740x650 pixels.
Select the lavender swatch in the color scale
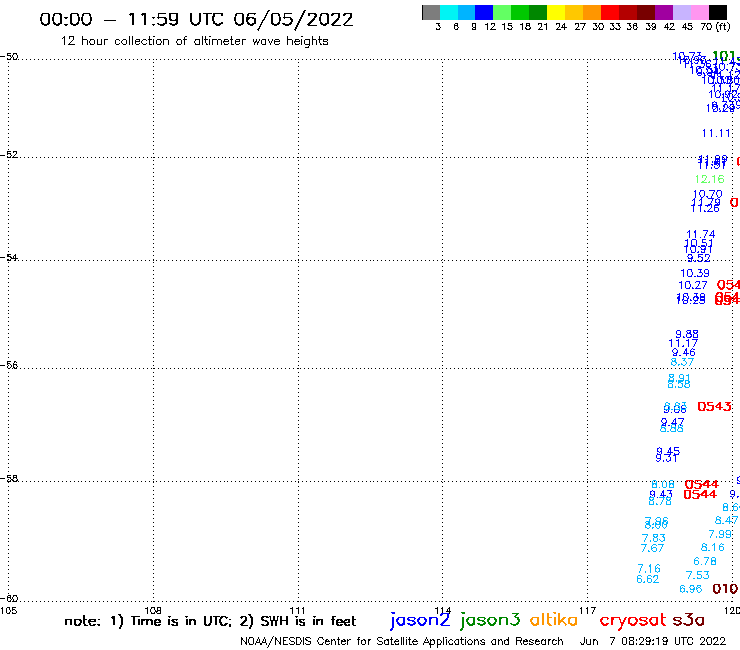[681, 12]
